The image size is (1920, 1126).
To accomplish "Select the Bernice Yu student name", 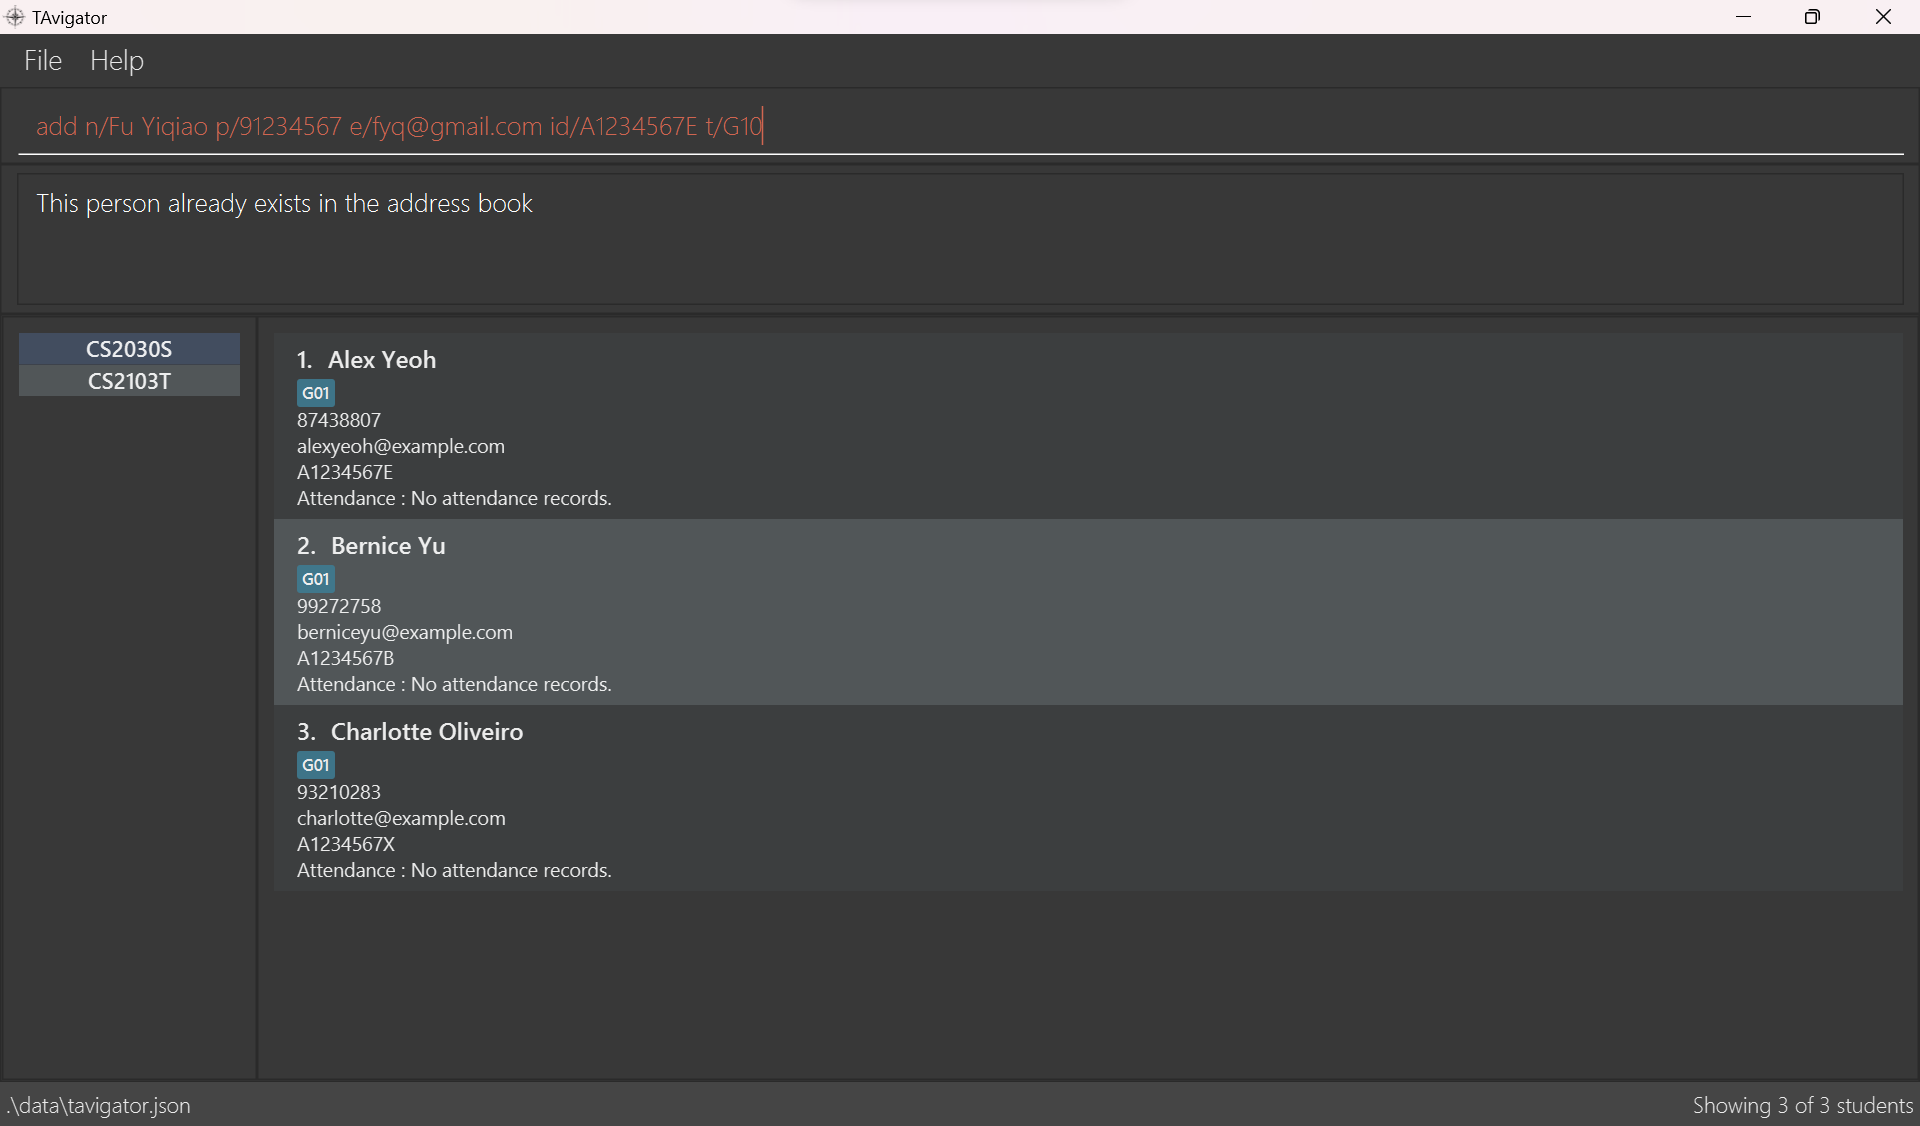I will point(388,546).
